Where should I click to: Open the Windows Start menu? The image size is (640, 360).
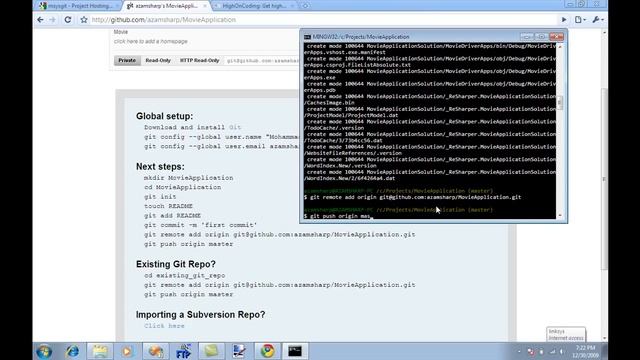tap(44, 351)
